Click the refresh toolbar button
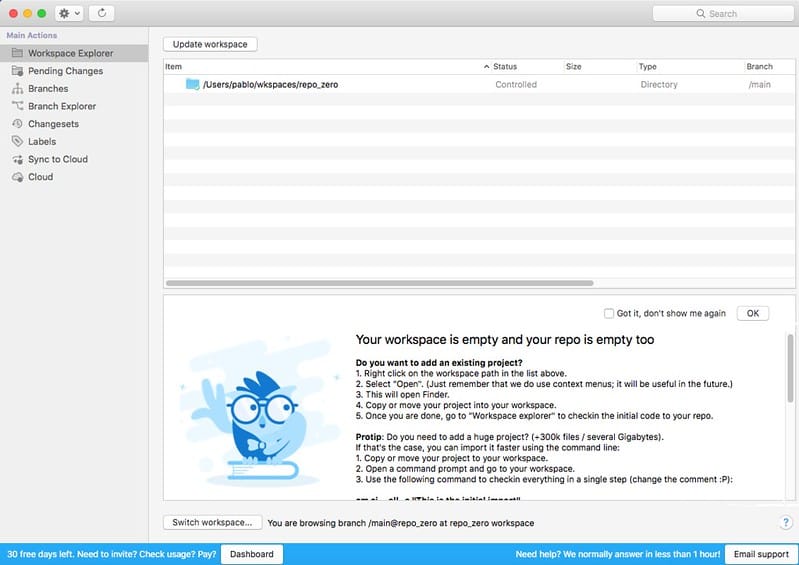The width and height of the screenshot is (799, 565). point(102,13)
